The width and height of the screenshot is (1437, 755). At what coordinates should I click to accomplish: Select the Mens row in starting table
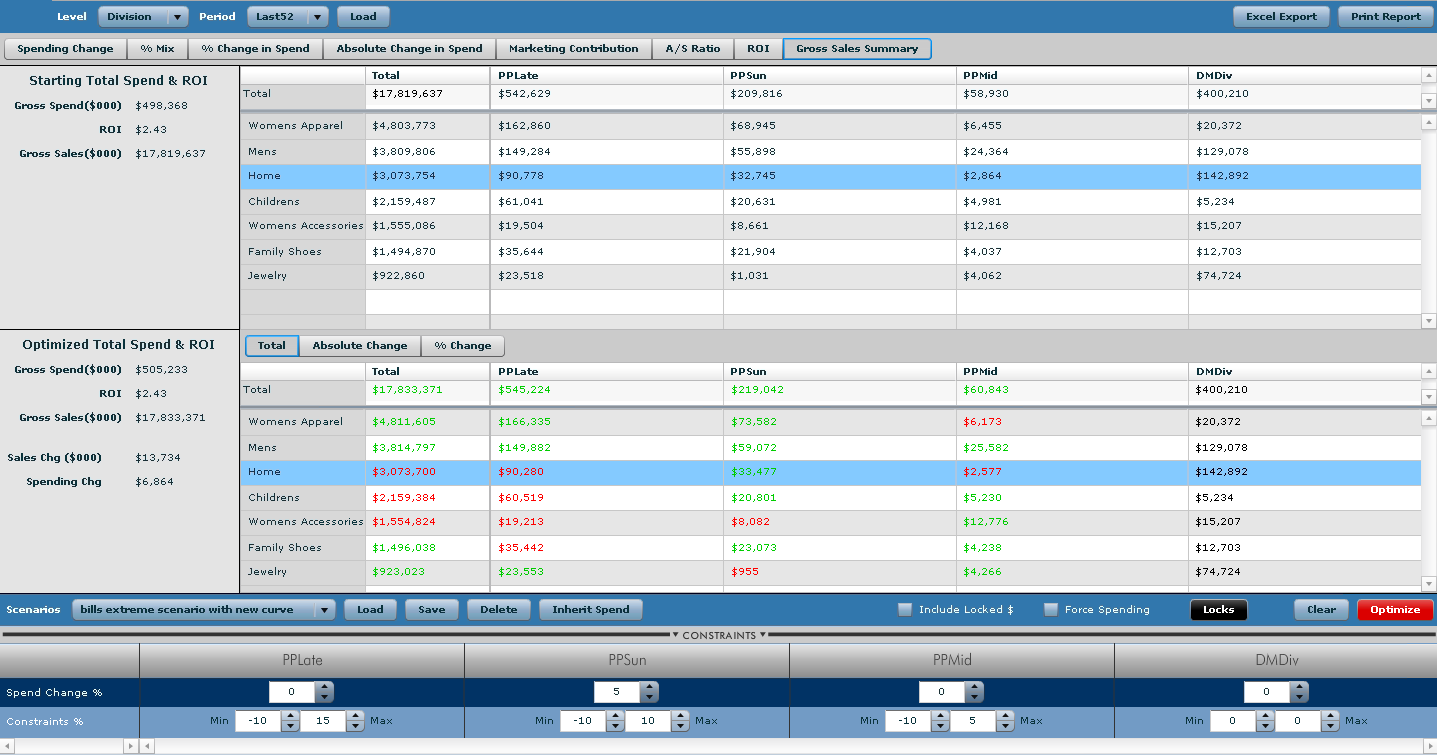pyautogui.click(x=830, y=152)
